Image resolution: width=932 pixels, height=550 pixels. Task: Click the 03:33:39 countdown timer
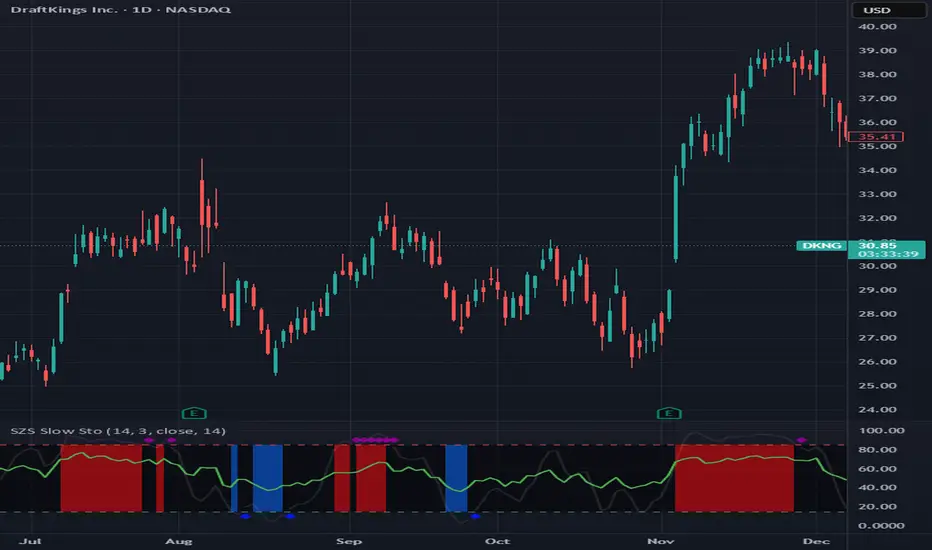(888, 254)
